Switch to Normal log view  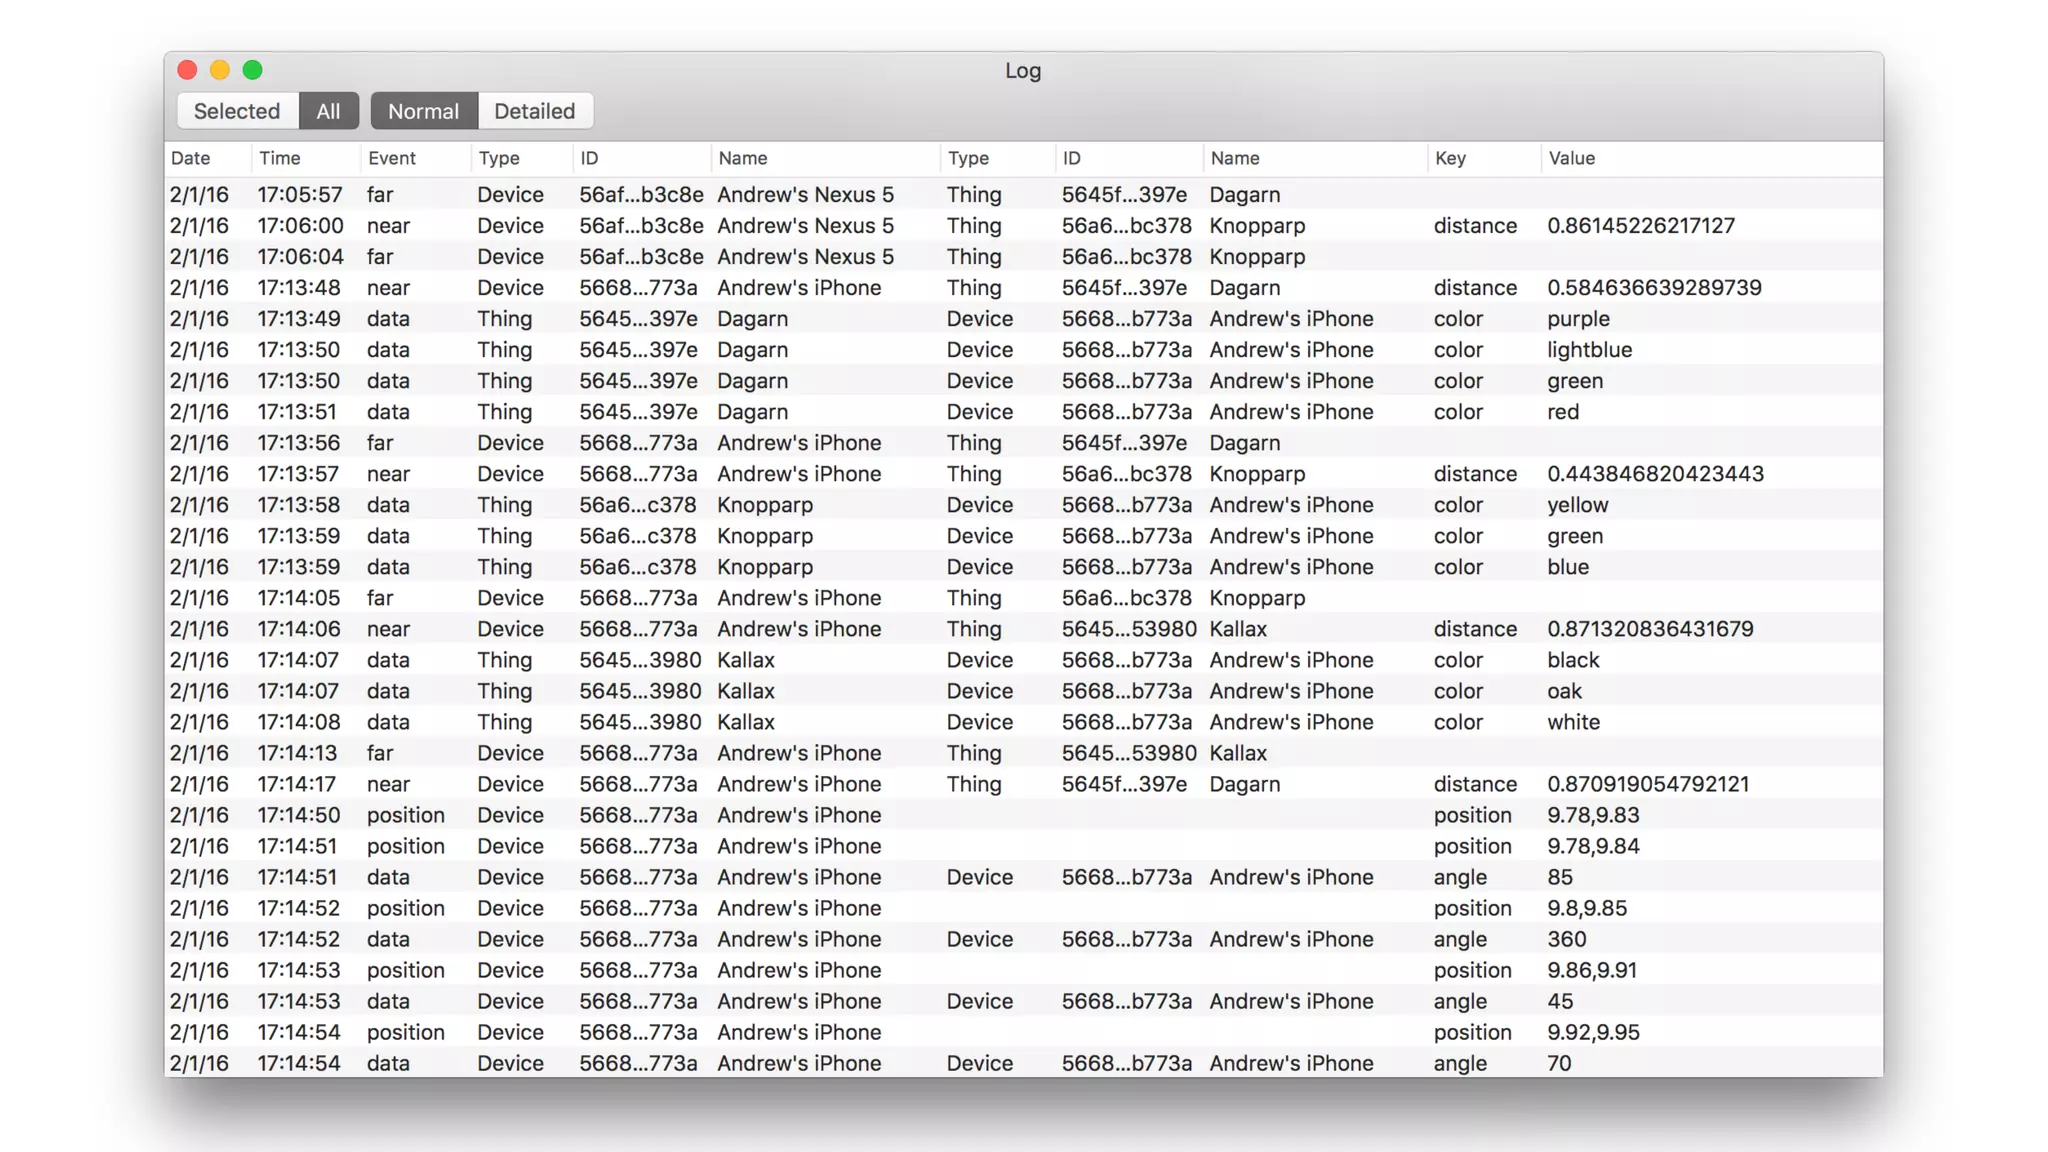click(x=423, y=111)
